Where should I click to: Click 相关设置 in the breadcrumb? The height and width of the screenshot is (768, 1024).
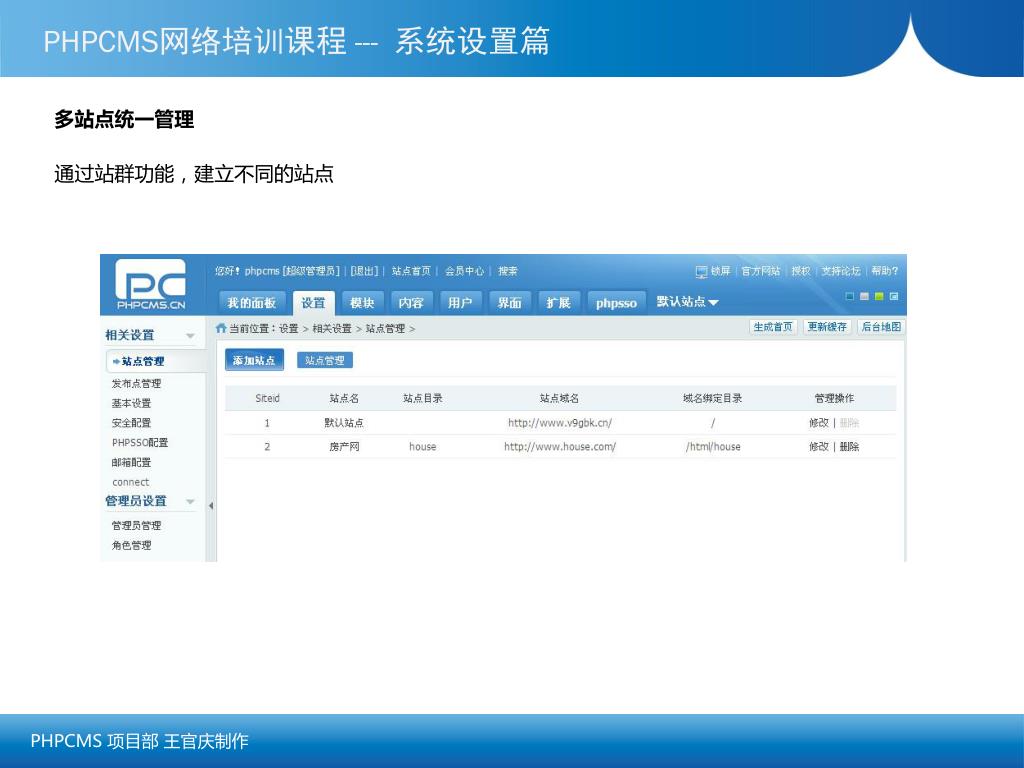(x=332, y=328)
